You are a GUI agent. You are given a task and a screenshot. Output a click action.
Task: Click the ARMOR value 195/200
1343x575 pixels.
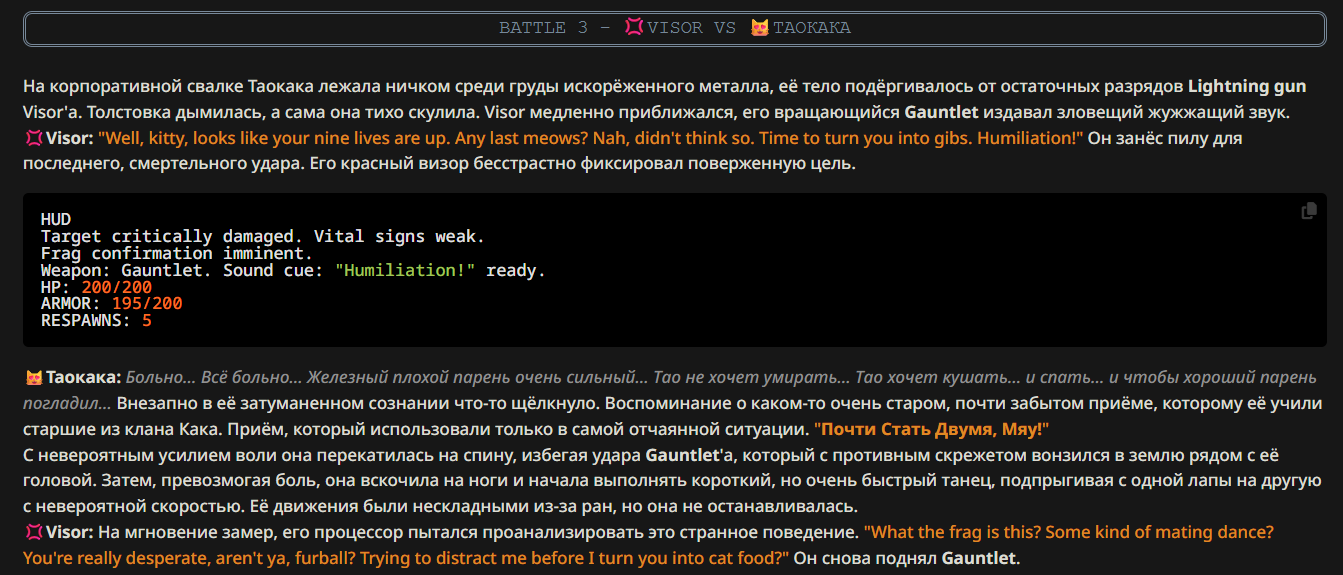pyautogui.click(x=147, y=304)
